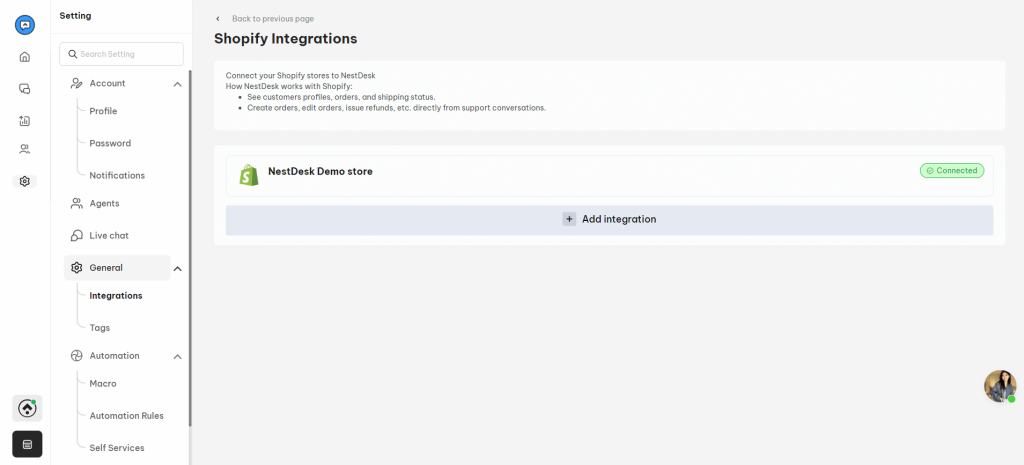
Task: Click the Setting panel title
Action: click(75, 16)
